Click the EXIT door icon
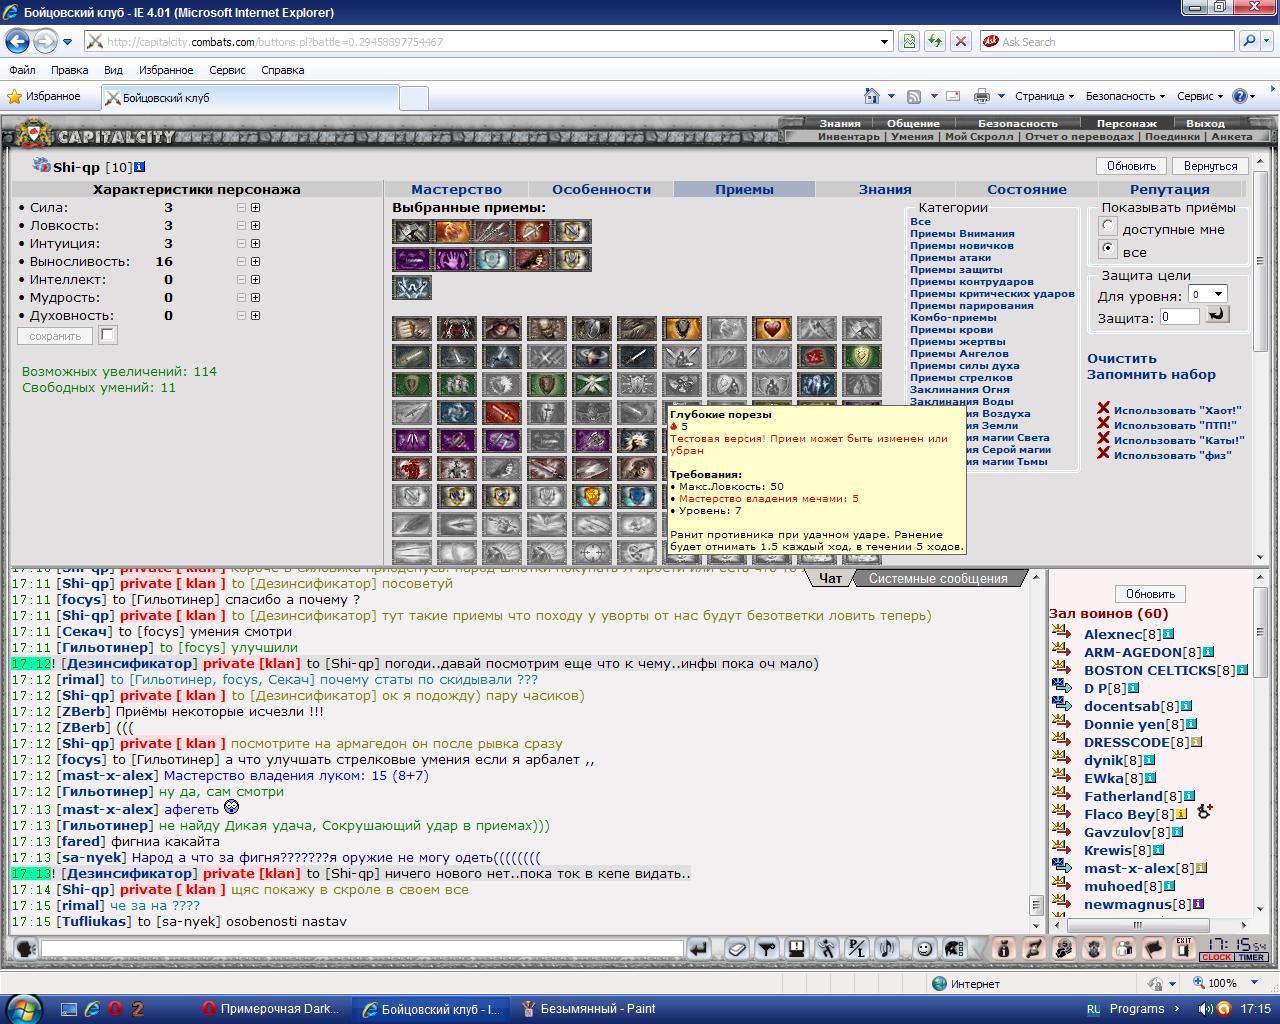This screenshot has height=1024, width=1280. 1185,947
